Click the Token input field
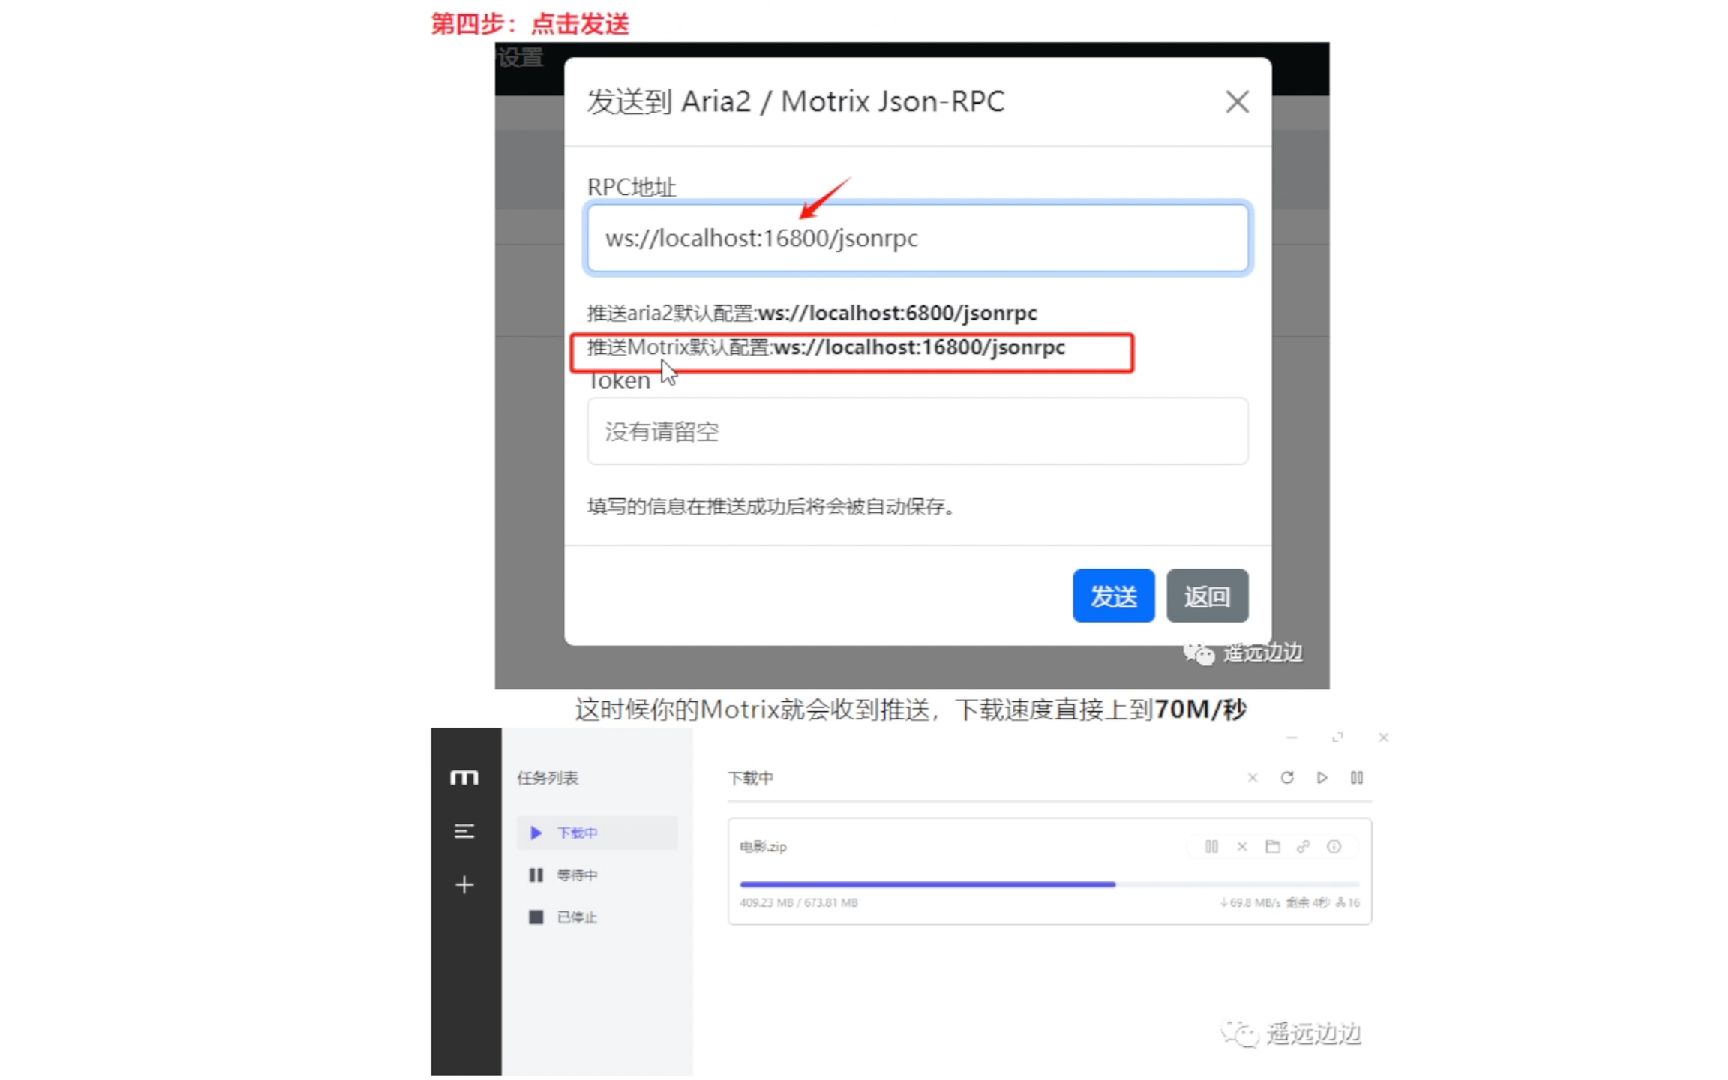Screen dimensions: 1728x1080 pyautogui.click(x=917, y=431)
